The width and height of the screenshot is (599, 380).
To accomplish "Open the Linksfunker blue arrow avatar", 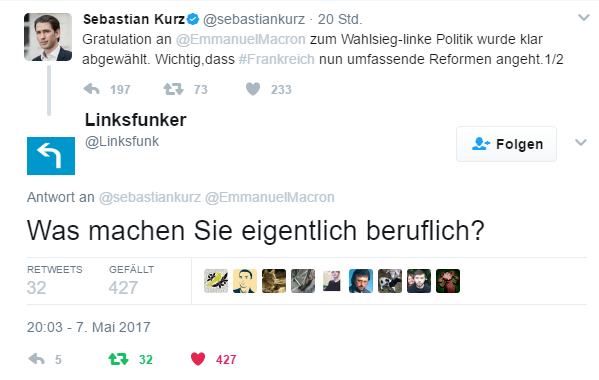I will [51, 156].
